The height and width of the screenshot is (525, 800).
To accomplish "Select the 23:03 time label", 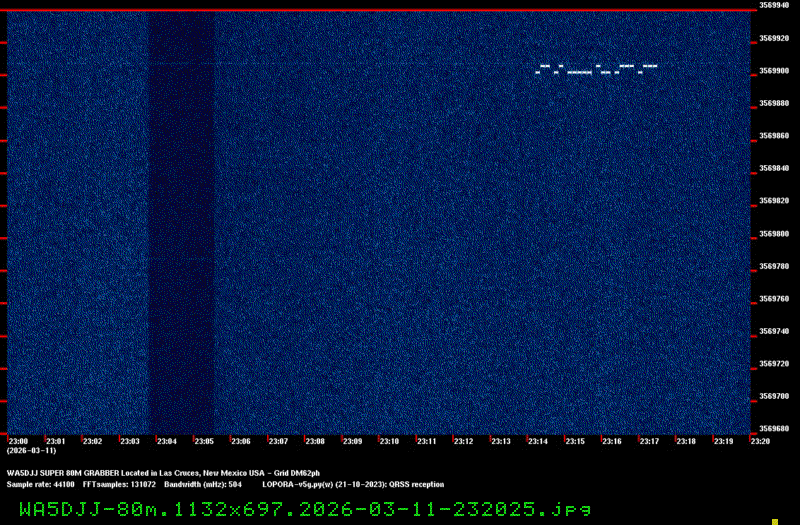I will (130, 441).
